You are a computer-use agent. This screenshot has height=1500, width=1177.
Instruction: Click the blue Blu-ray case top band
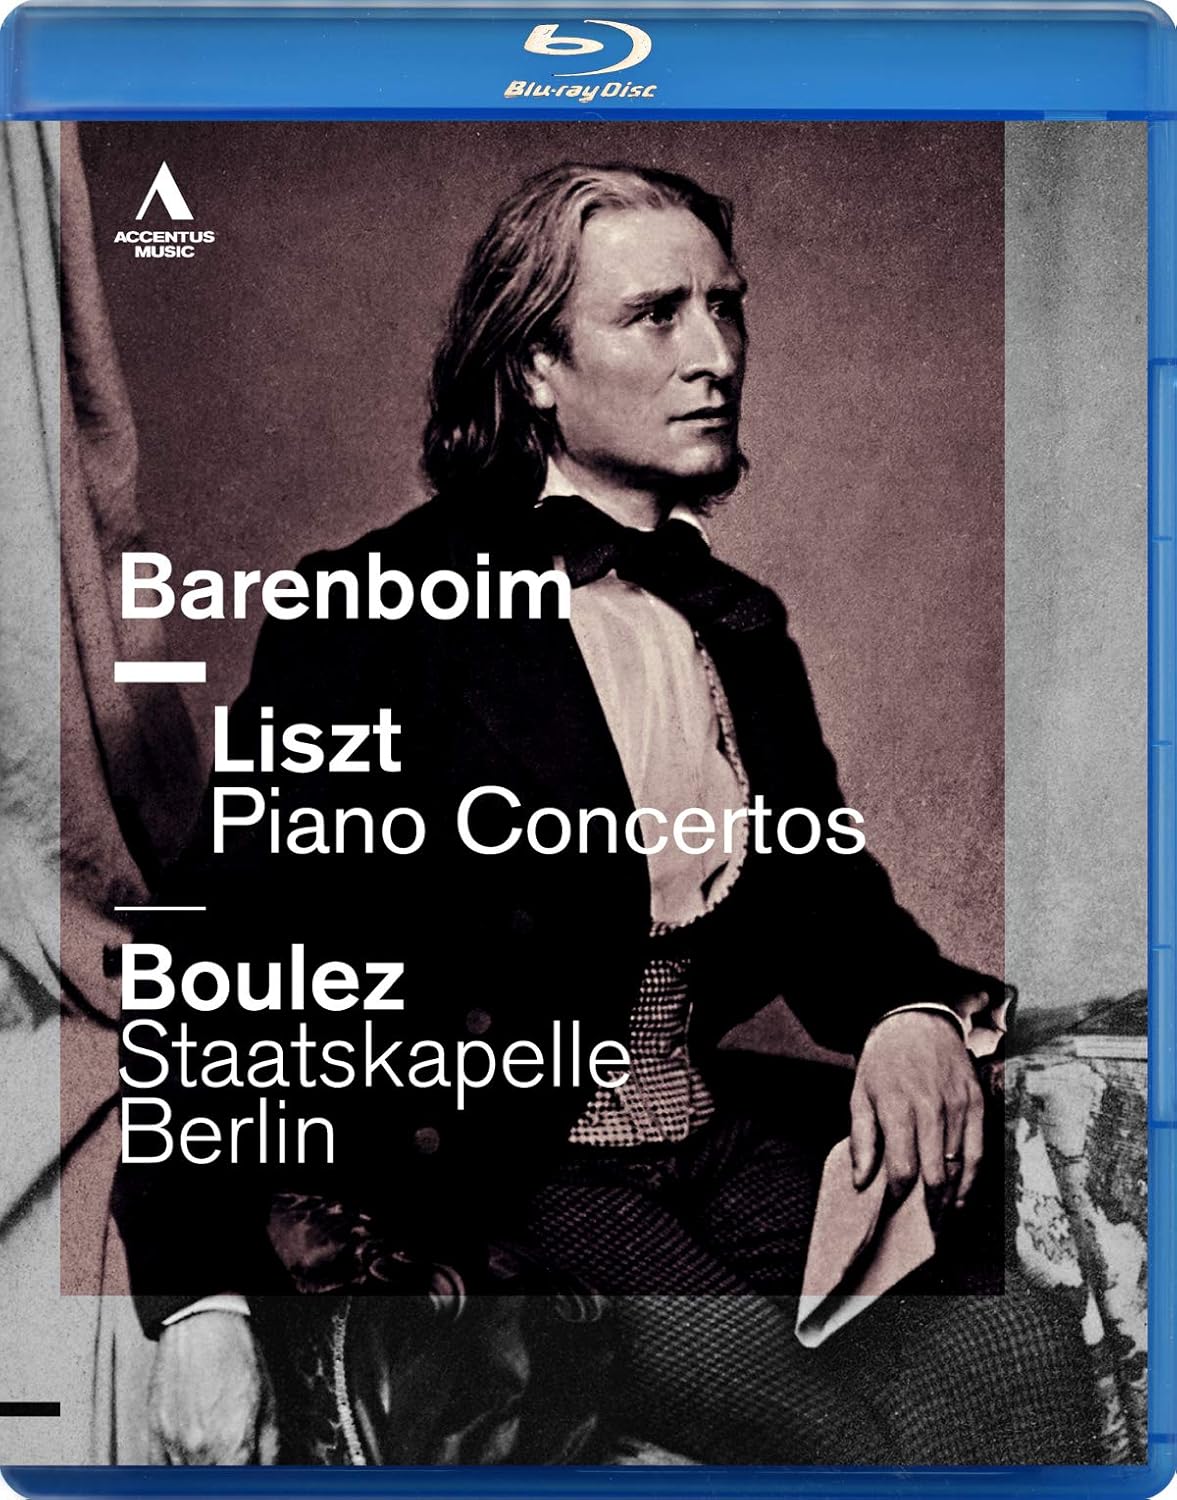click(588, 60)
